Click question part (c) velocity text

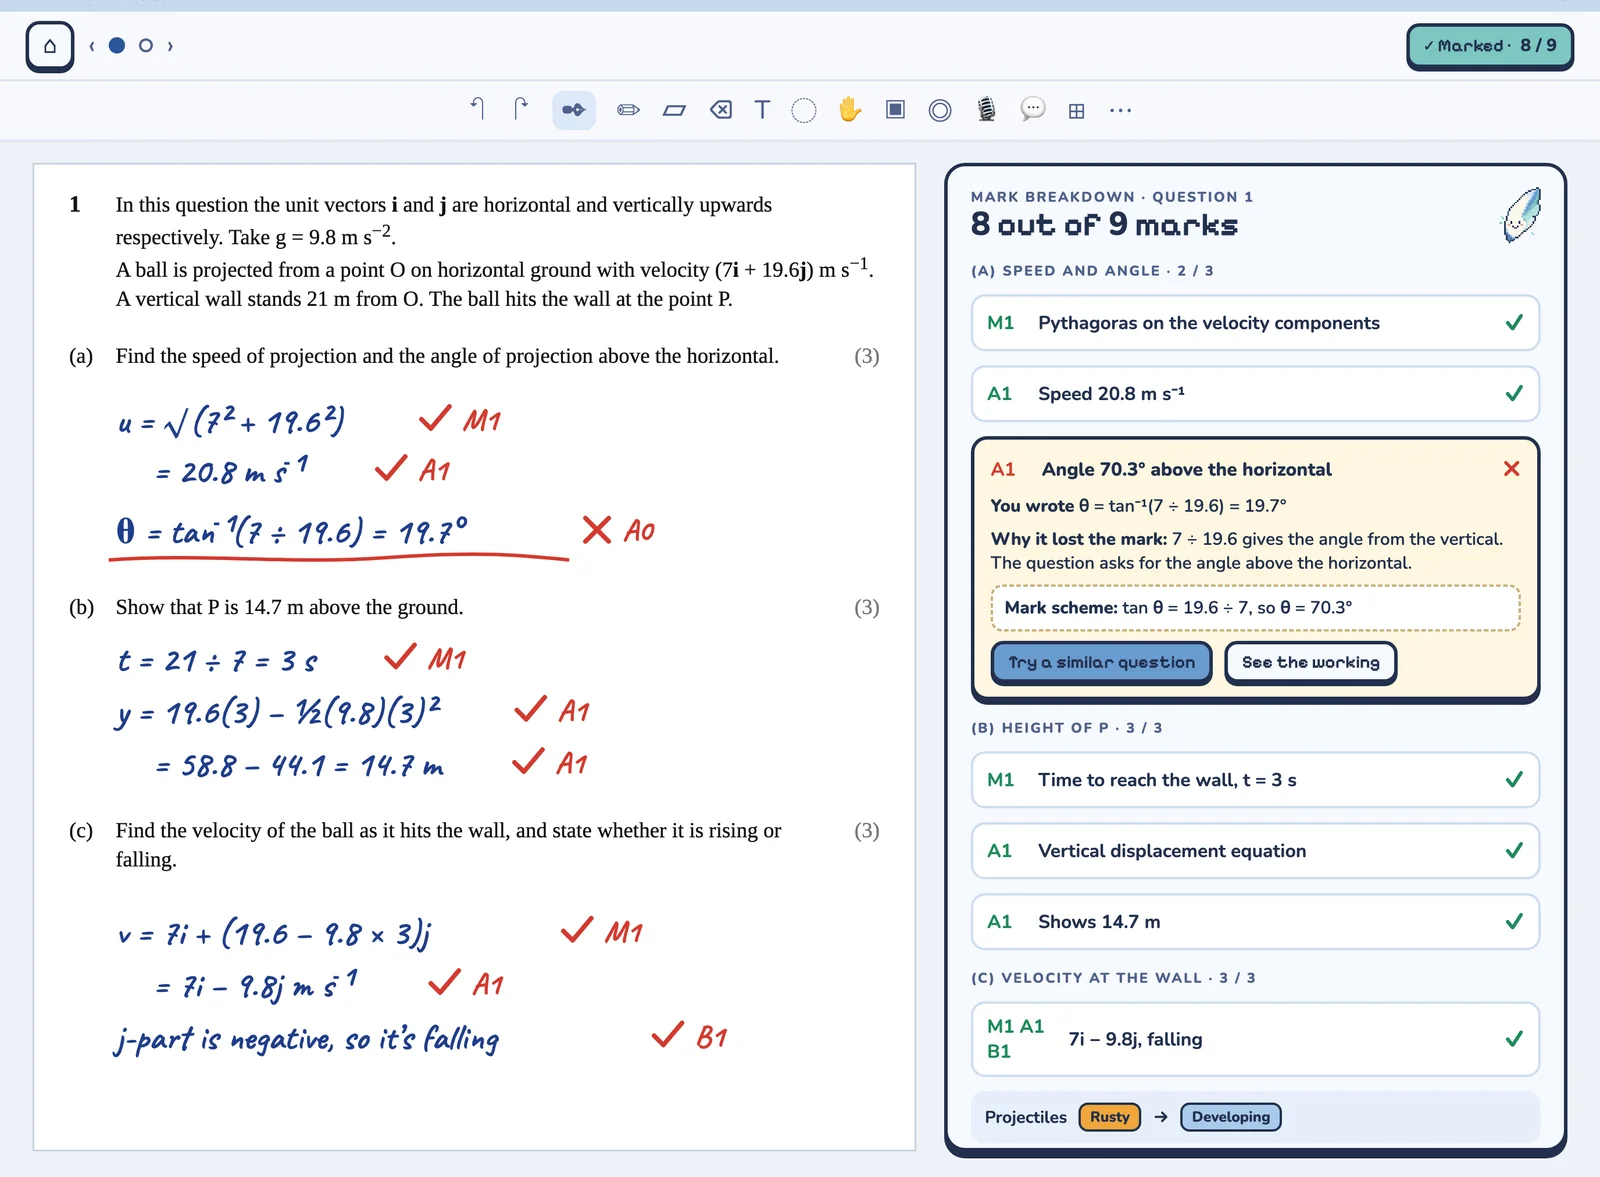[448, 844]
